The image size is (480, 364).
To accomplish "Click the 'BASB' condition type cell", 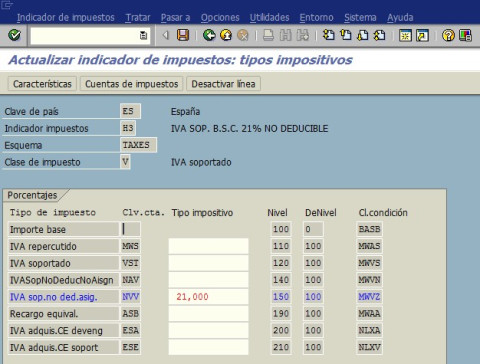I will (x=369, y=229).
